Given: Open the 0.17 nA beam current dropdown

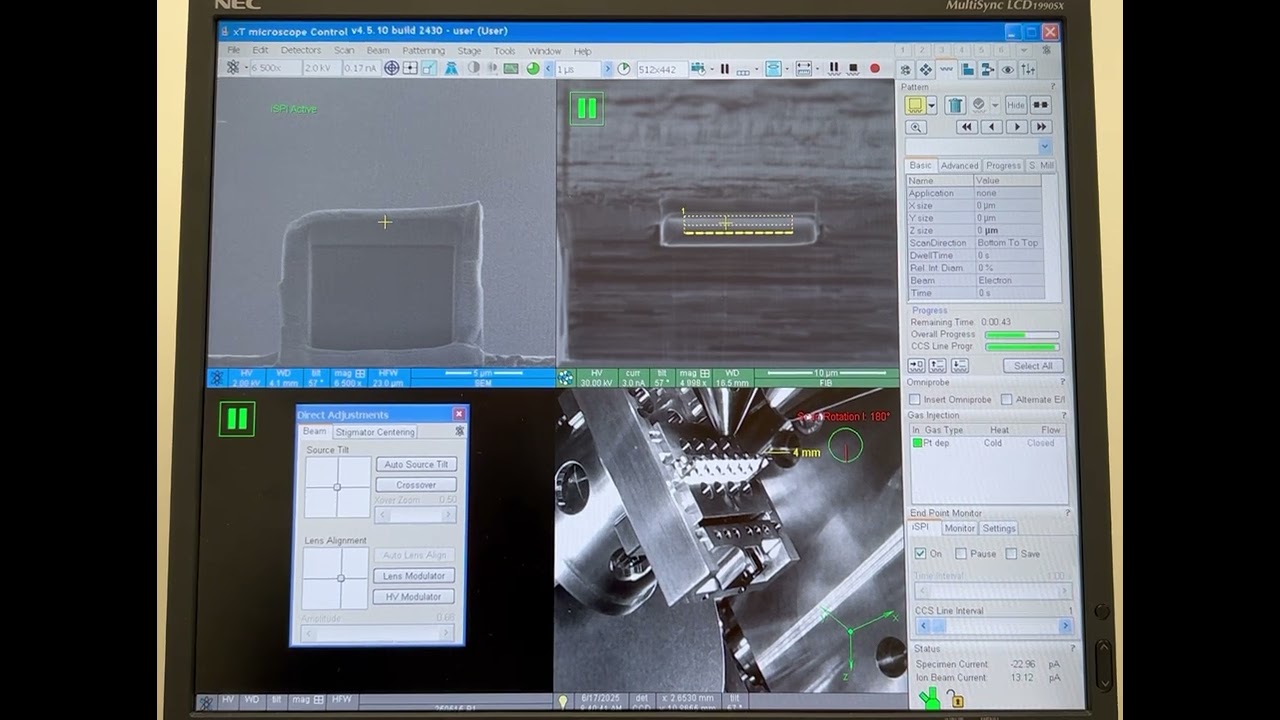Looking at the screenshot, I should tap(362, 68).
